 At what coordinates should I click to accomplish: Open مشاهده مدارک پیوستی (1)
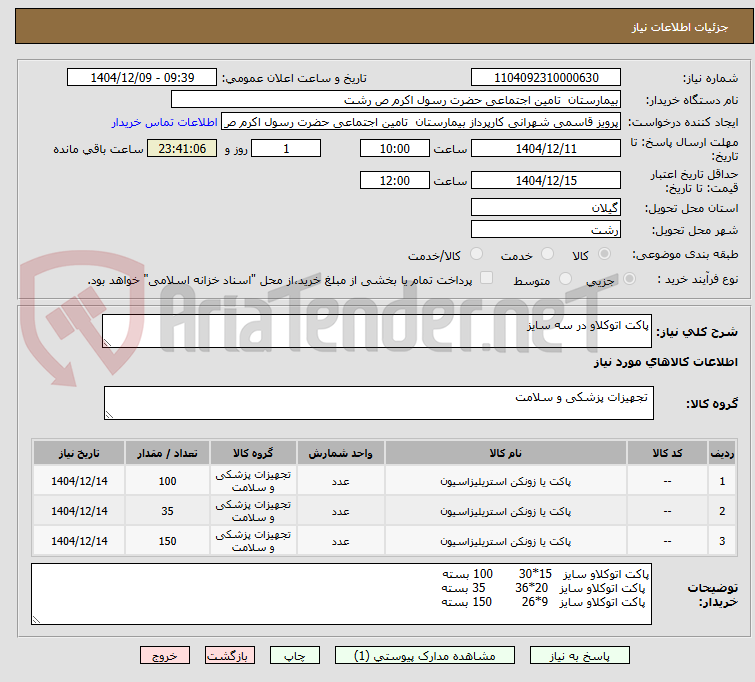[425, 656]
